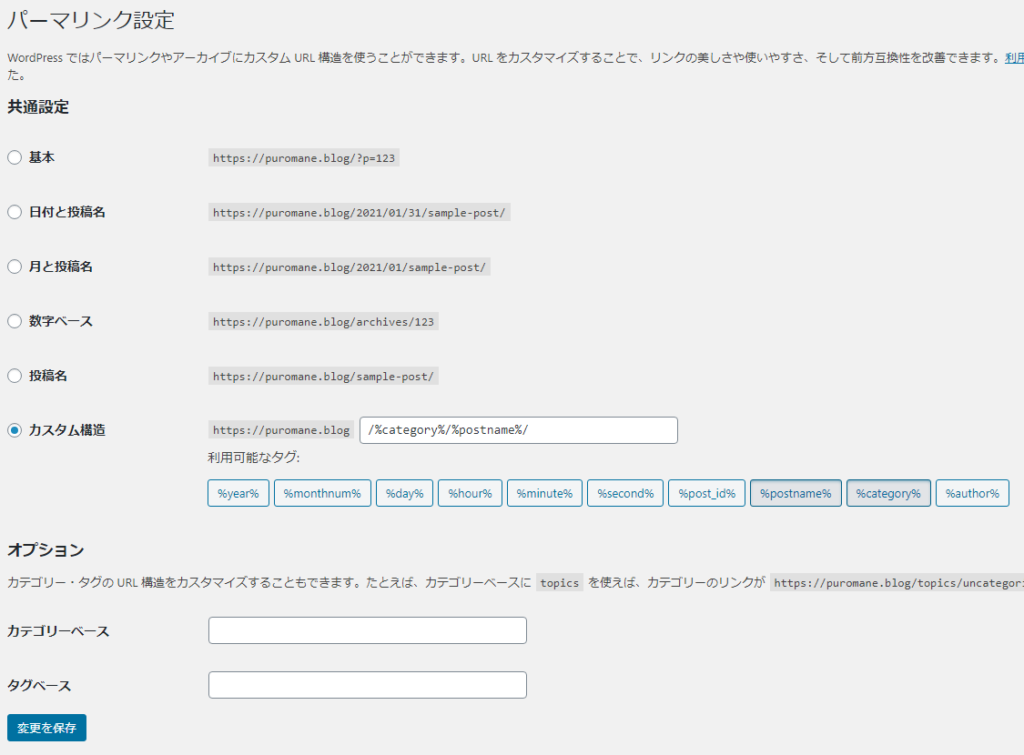The width and height of the screenshot is (1024, 755).
Task: Toggle the %postname% tag button
Action: [796, 493]
